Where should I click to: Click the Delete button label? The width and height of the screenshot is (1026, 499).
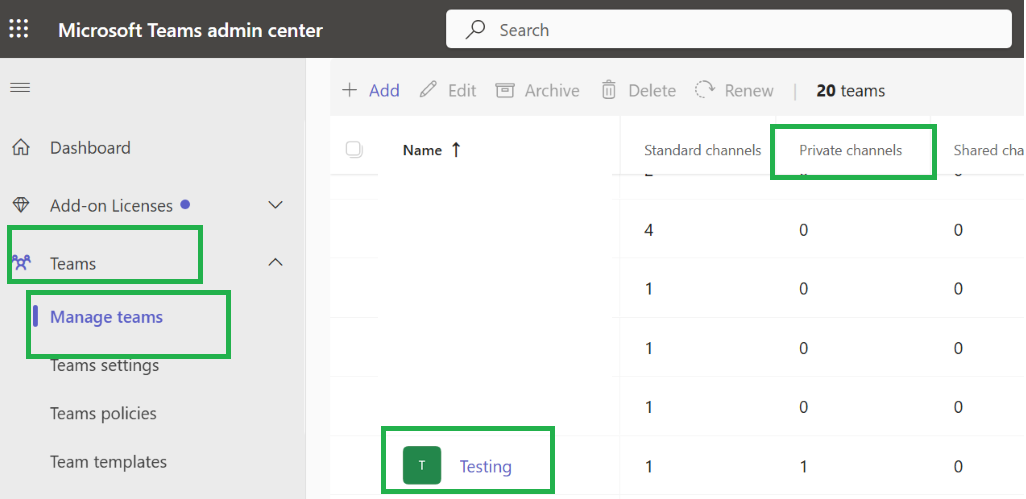(x=652, y=90)
